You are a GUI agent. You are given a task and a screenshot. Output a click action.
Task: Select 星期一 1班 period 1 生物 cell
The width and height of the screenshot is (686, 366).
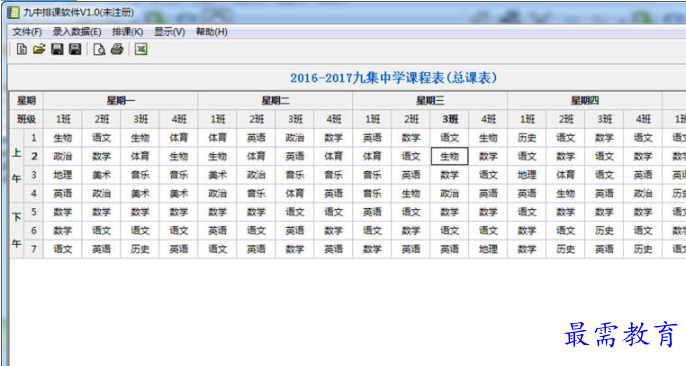pyautogui.click(x=63, y=138)
